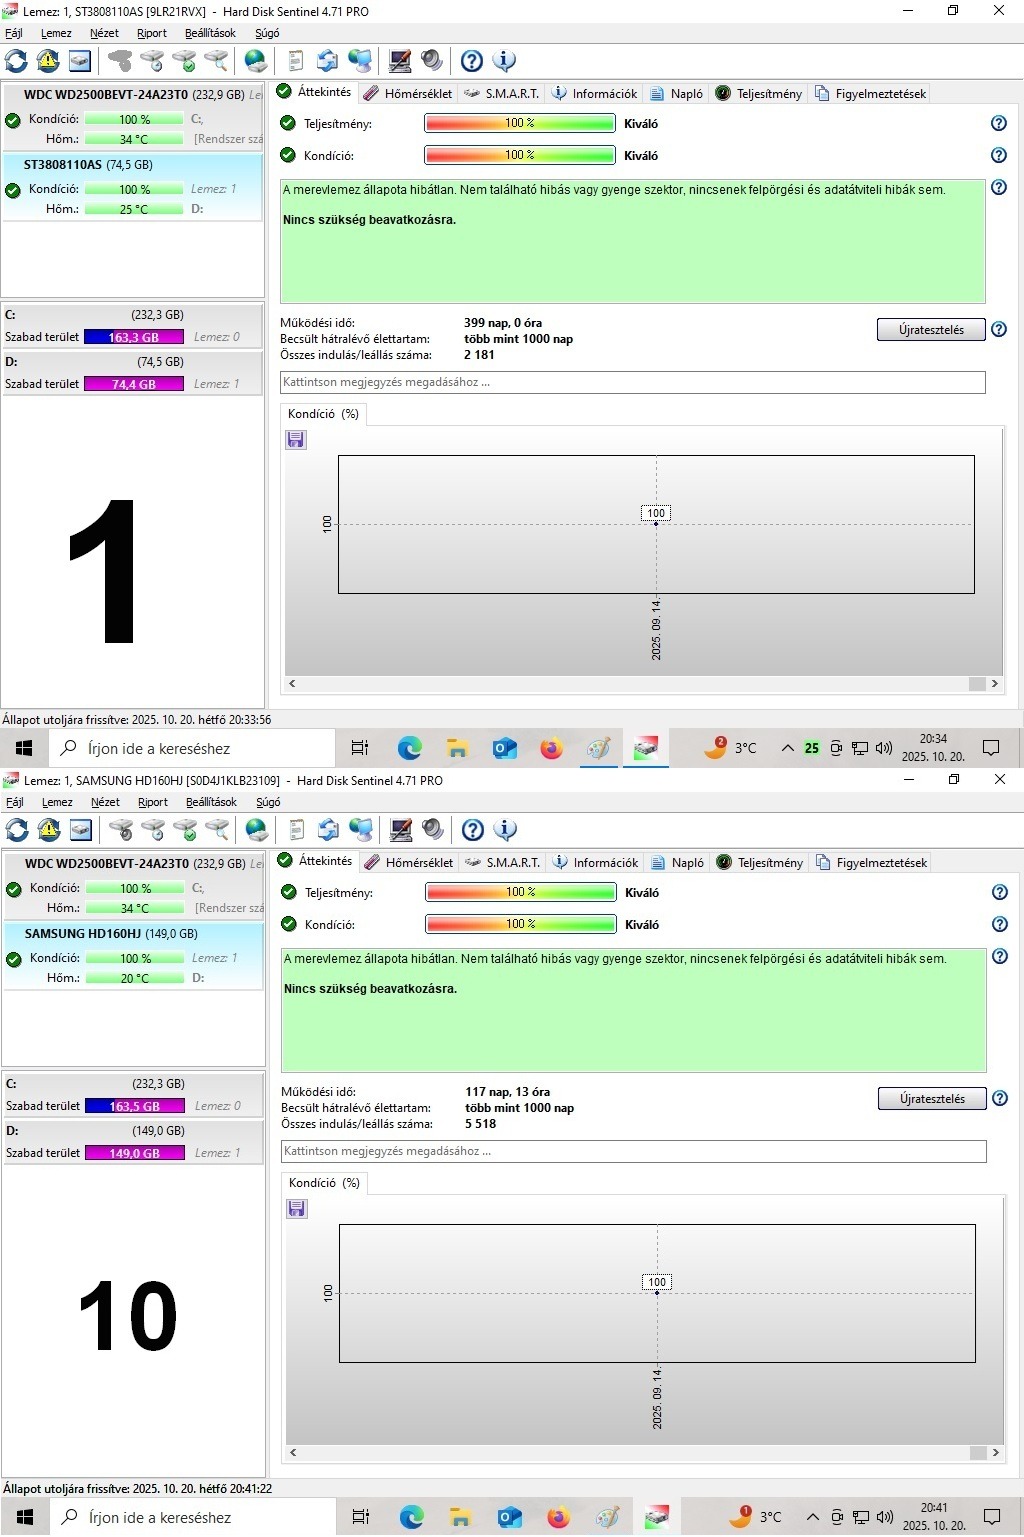Click the question mark help icon in the top toolbar
The image size is (1024, 1537).
tap(472, 61)
